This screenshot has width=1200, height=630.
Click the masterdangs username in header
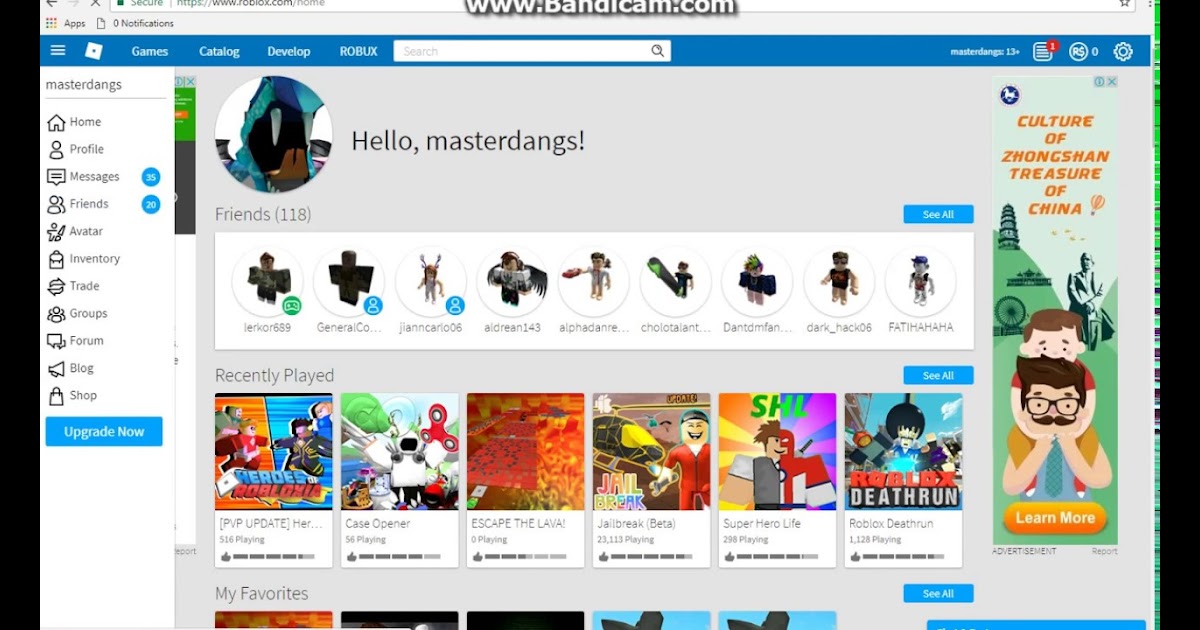coord(985,51)
